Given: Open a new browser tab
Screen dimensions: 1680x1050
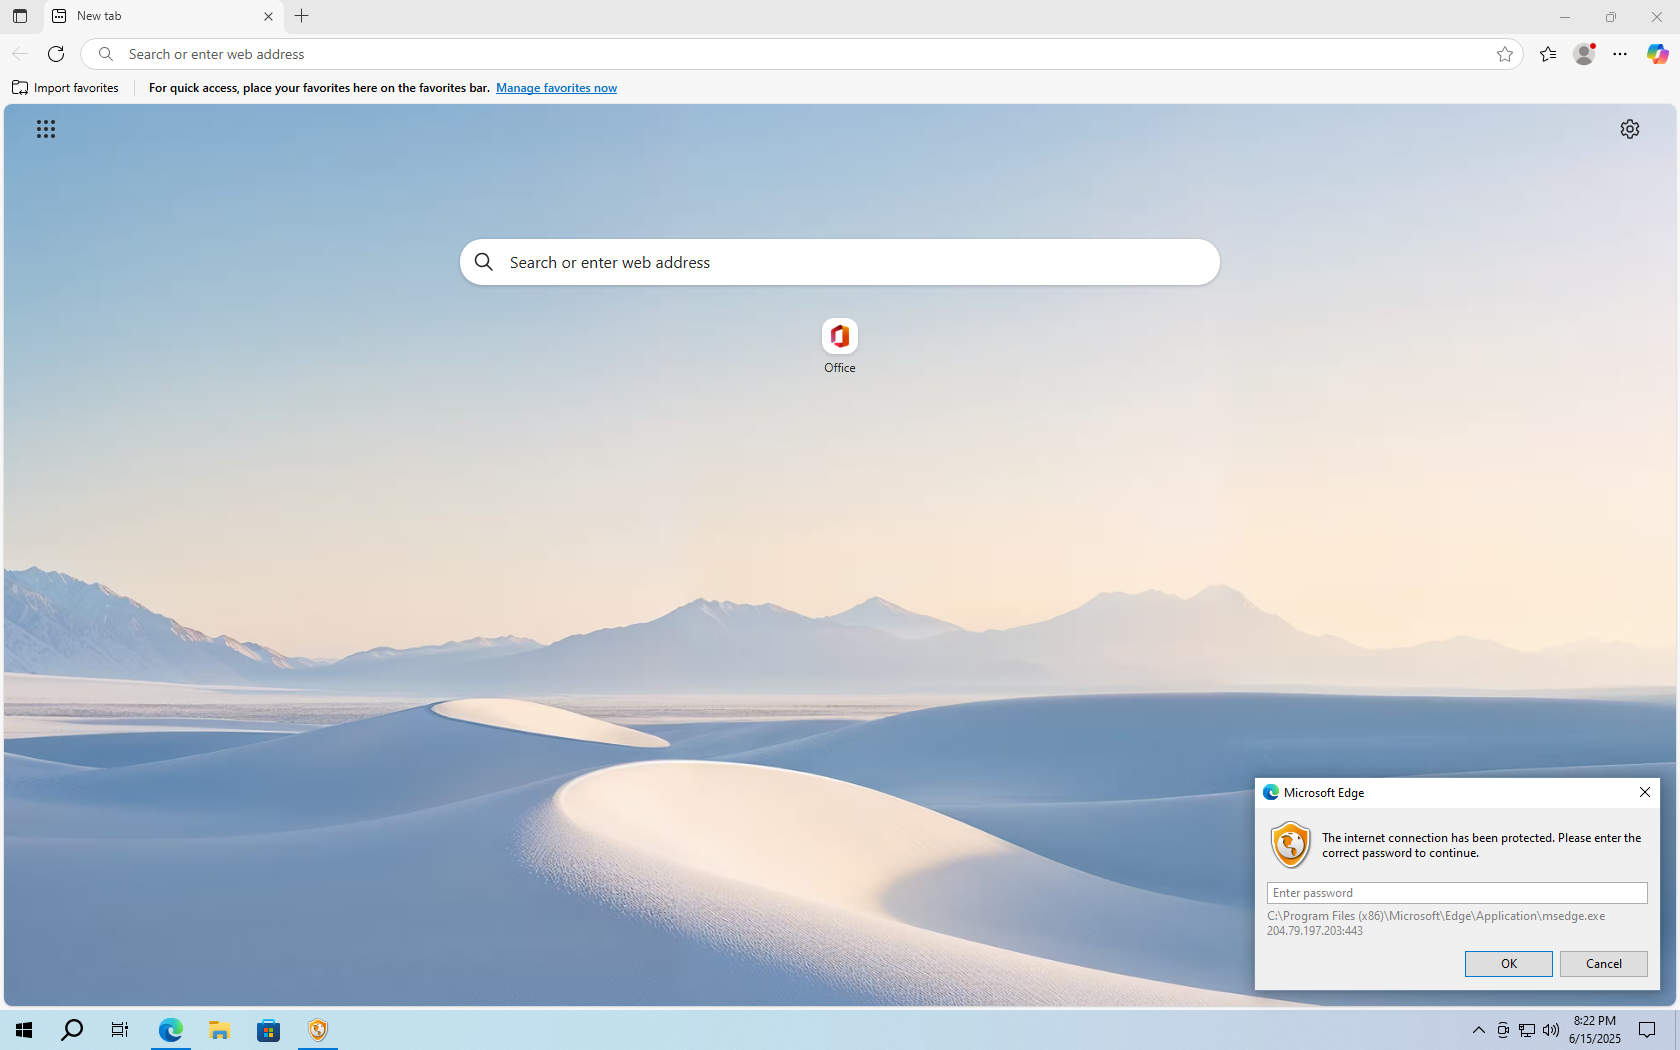Looking at the screenshot, I should [x=302, y=16].
